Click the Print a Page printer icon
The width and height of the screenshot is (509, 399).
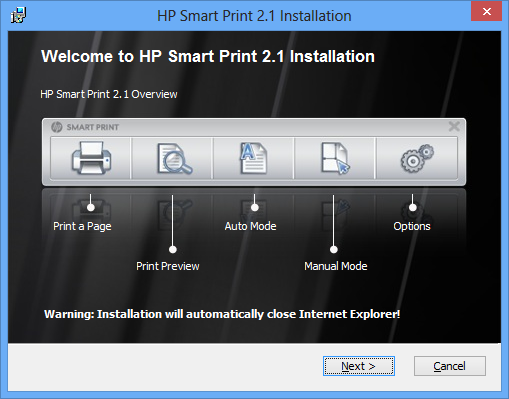click(x=91, y=158)
